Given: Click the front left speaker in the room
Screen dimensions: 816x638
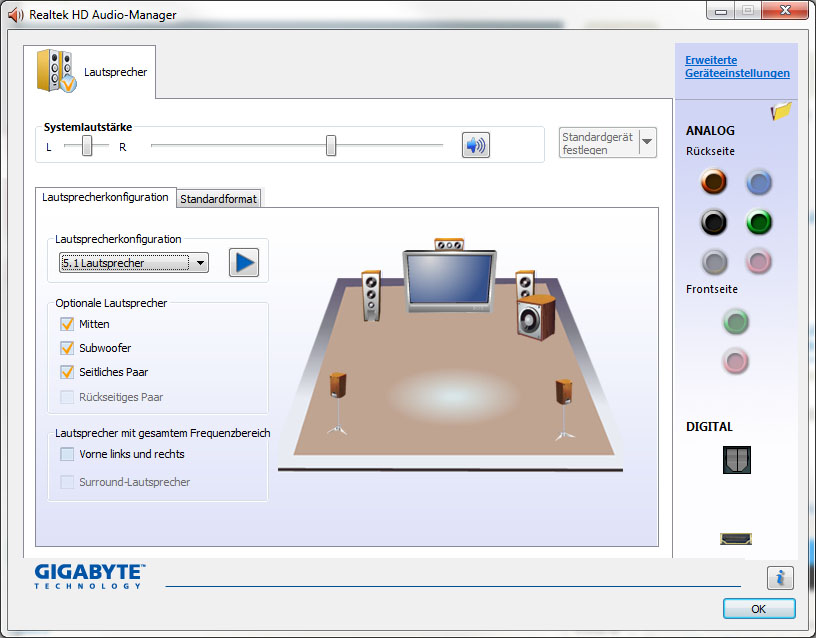Looking at the screenshot, I should point(371,296).
